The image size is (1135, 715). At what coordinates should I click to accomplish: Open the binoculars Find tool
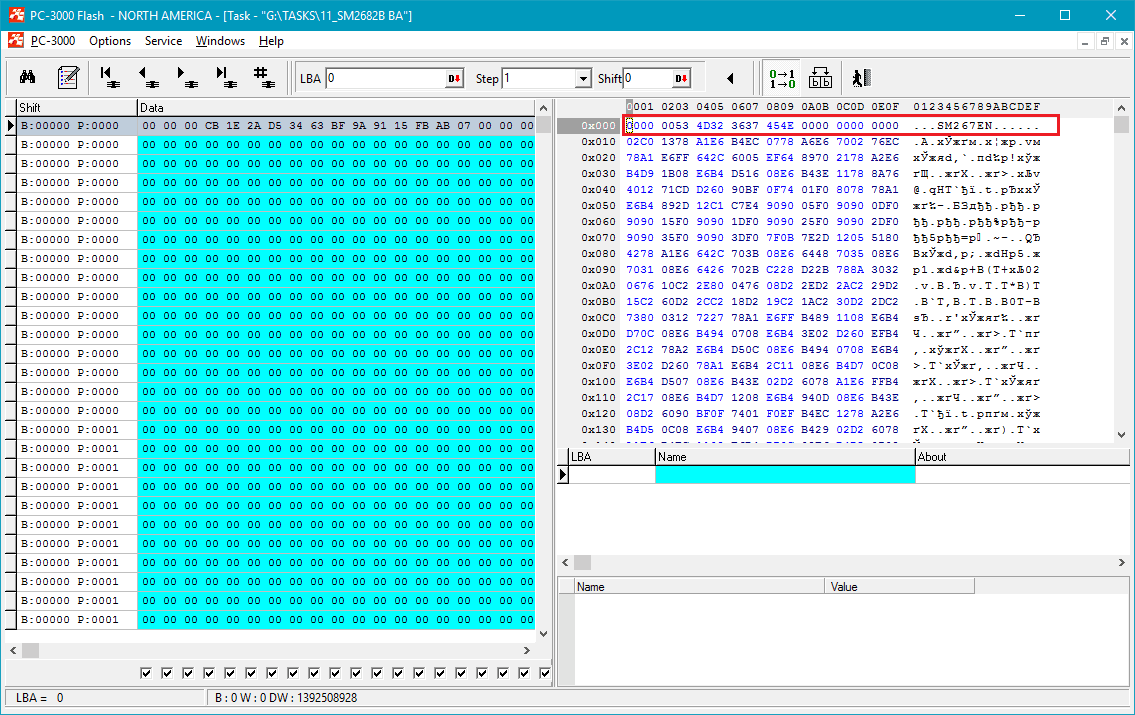click(28, 77)
